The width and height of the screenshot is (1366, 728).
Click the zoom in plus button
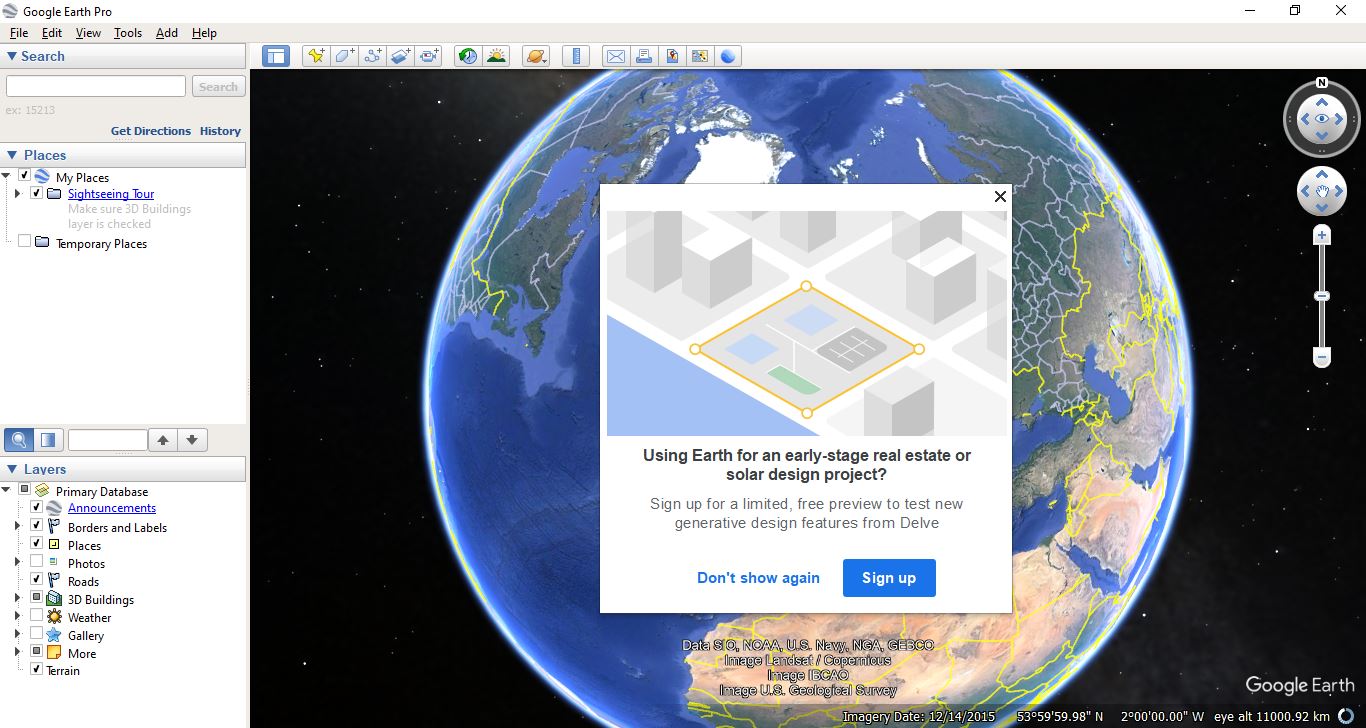click(x=1322, y=236)
